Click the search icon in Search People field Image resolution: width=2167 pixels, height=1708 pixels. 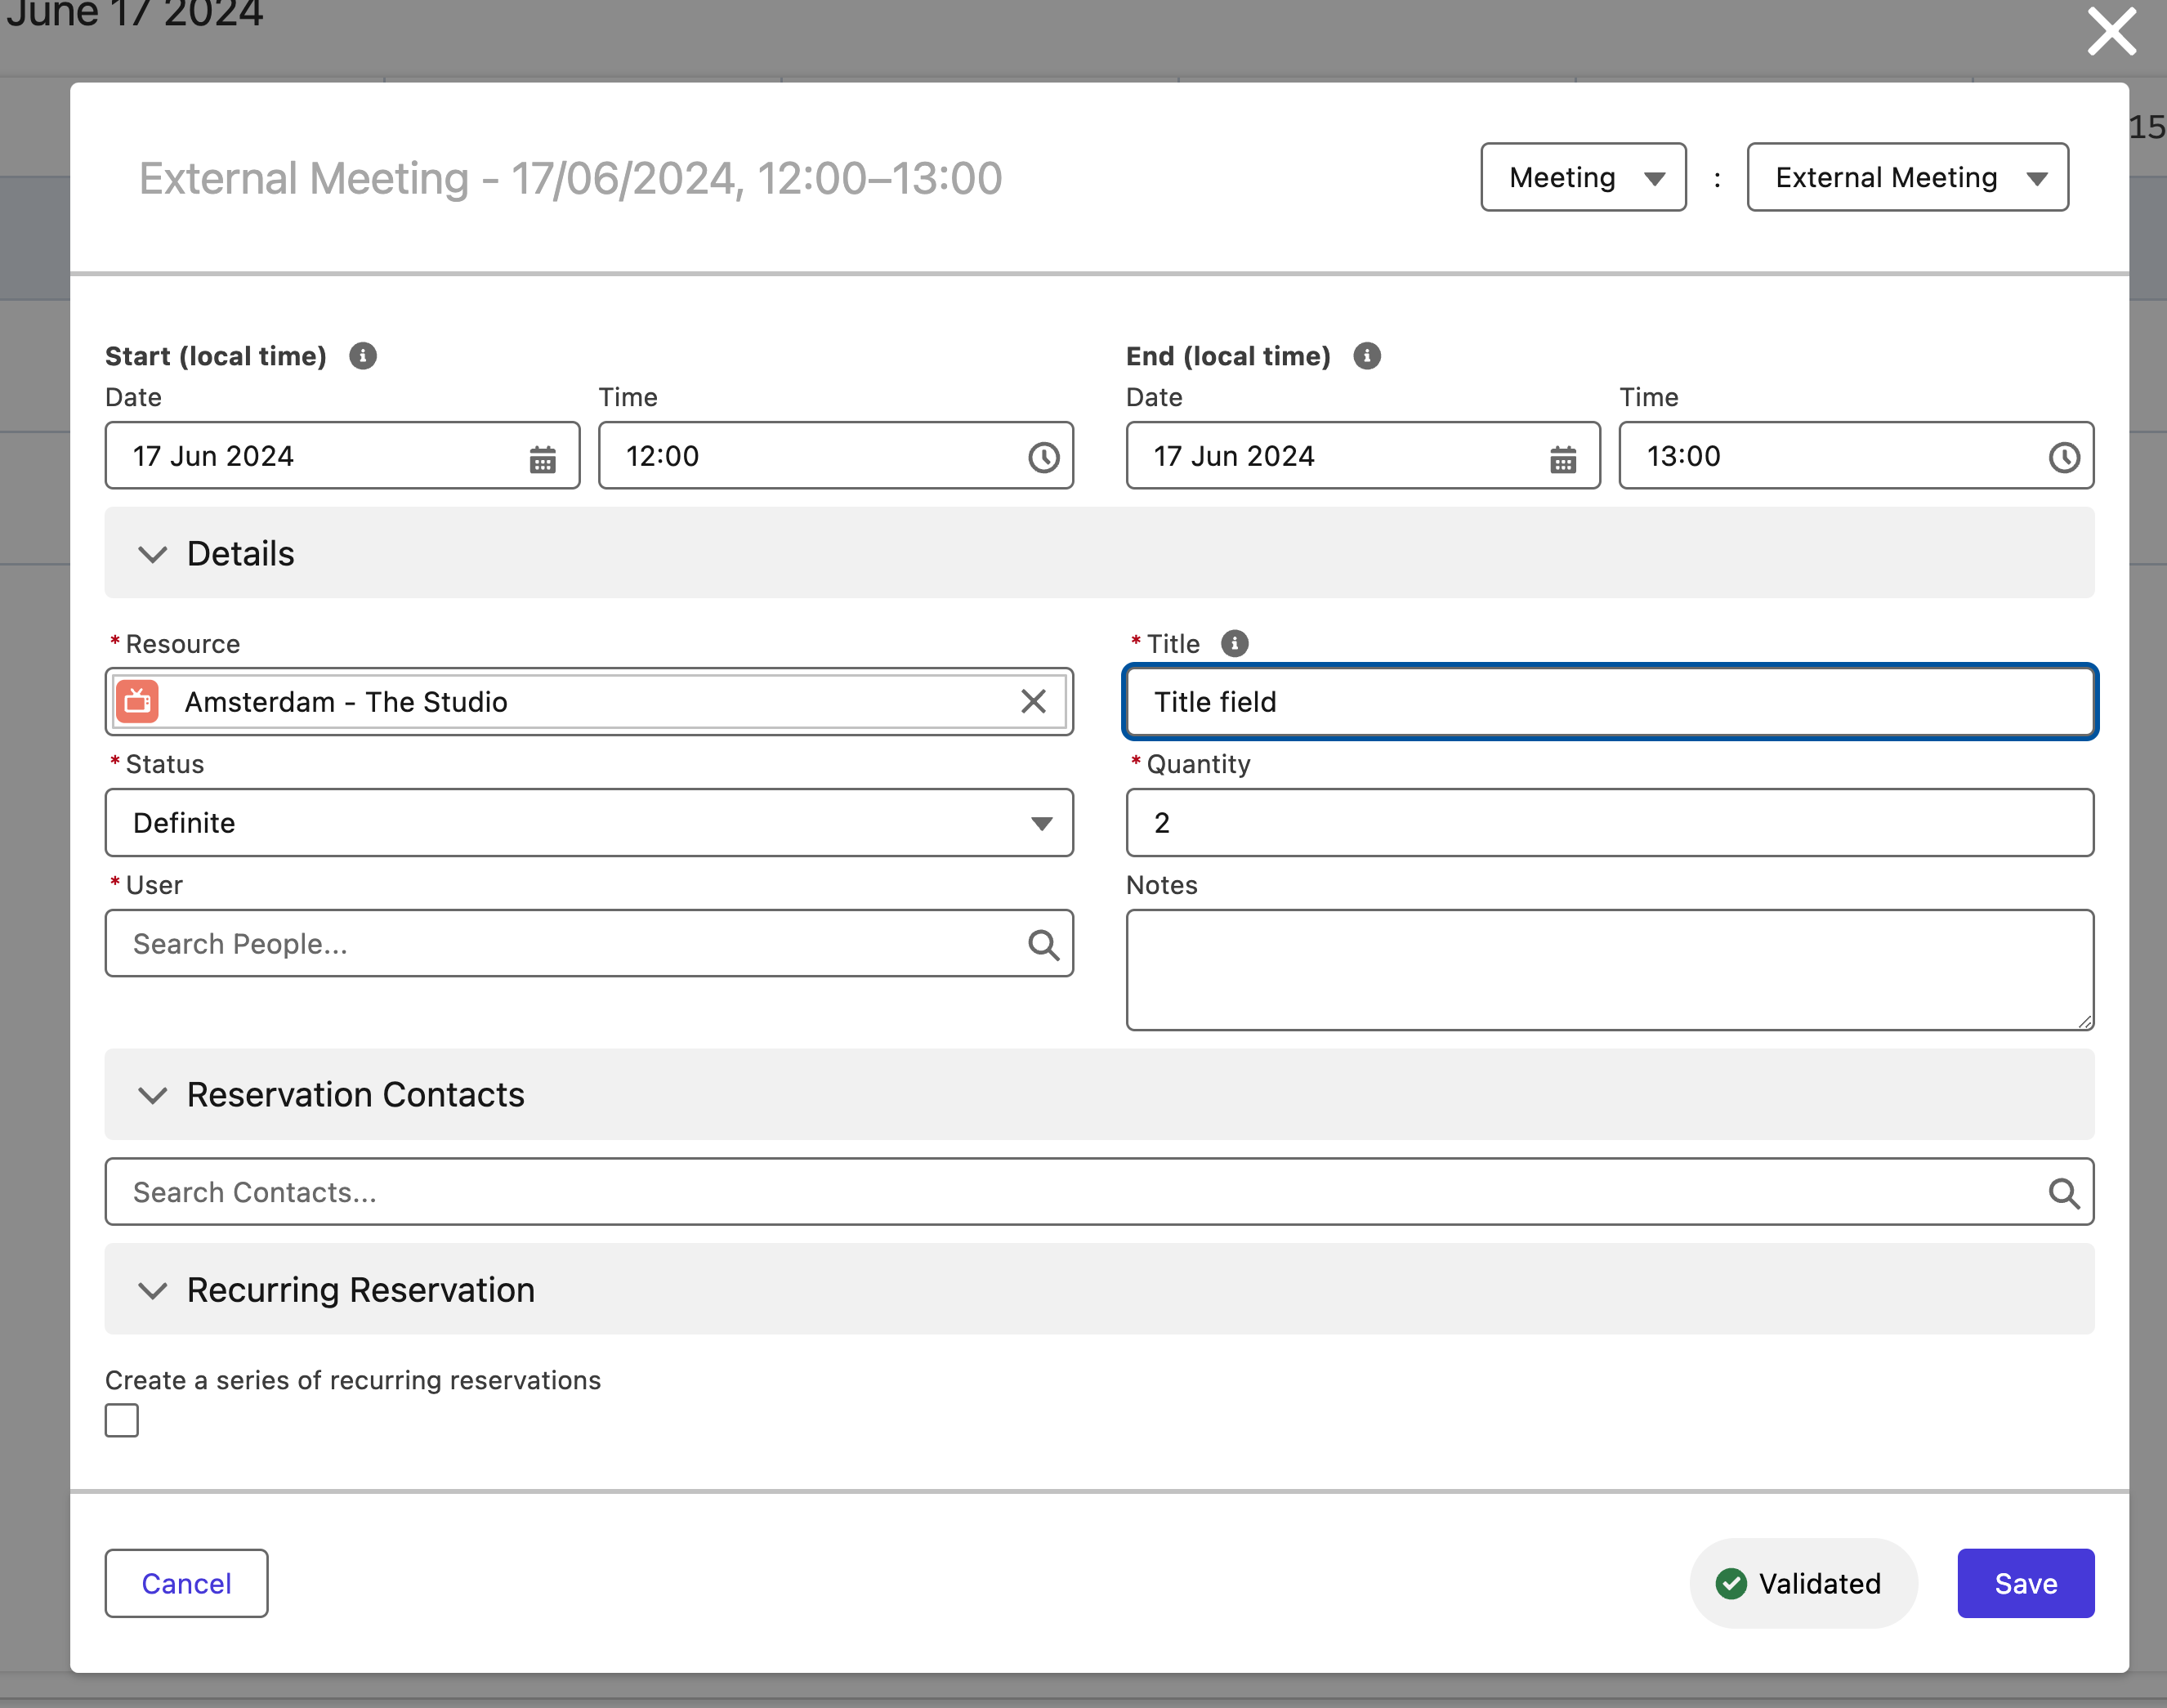1043,945
